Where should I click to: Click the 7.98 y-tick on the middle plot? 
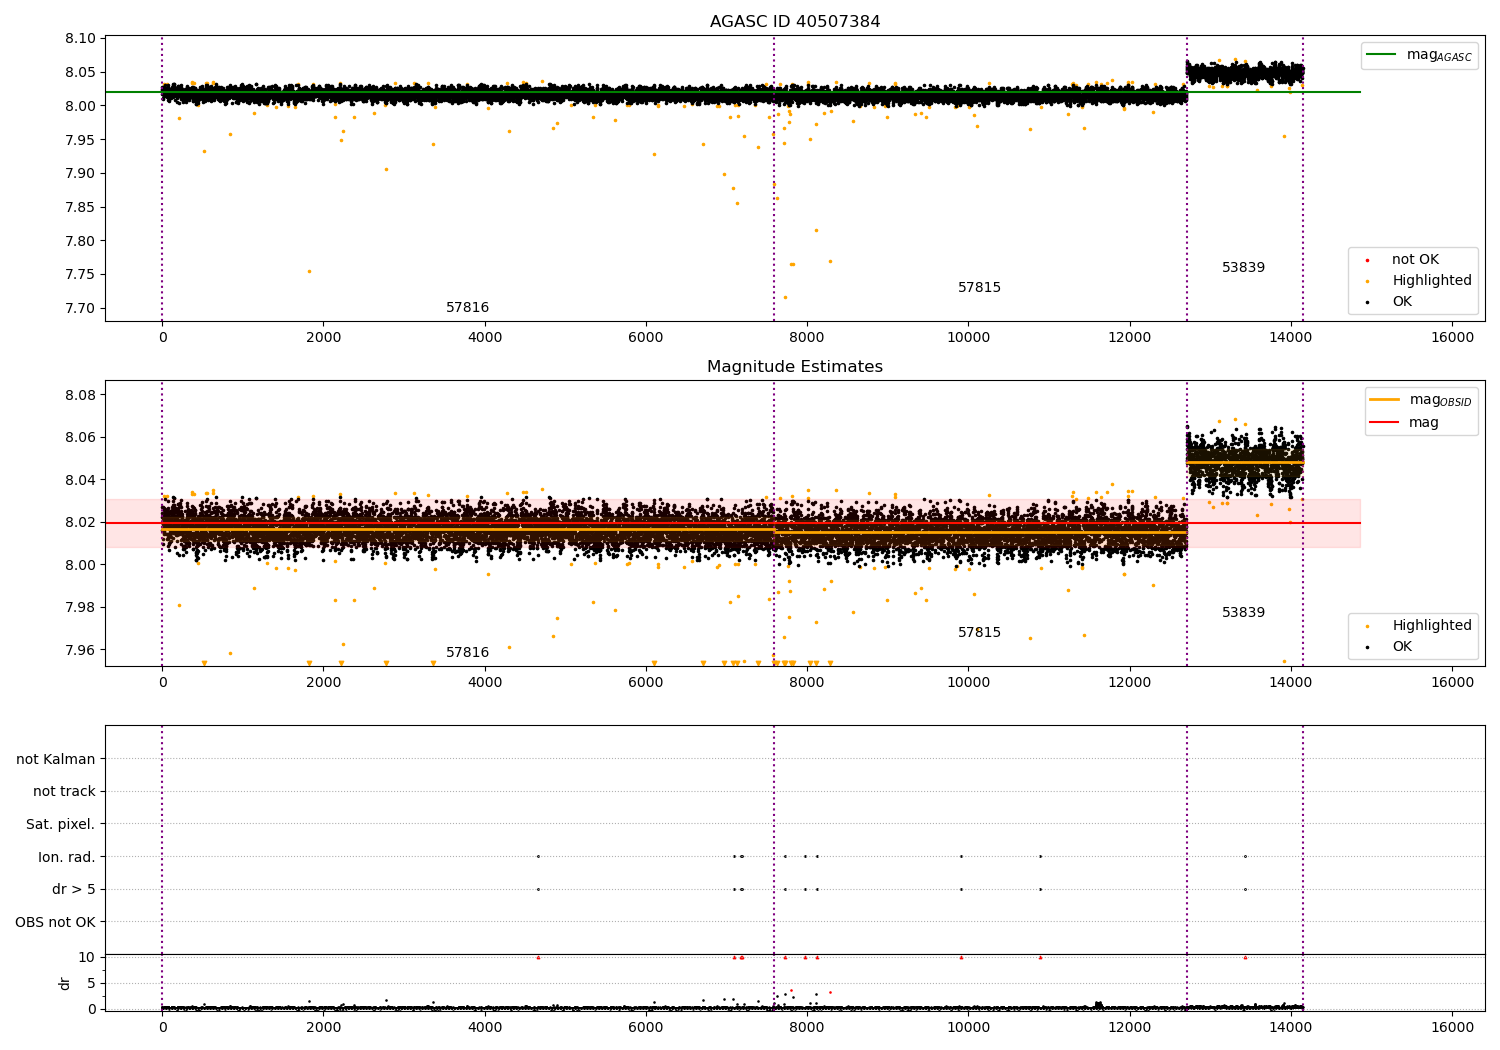tap(80, 608)
